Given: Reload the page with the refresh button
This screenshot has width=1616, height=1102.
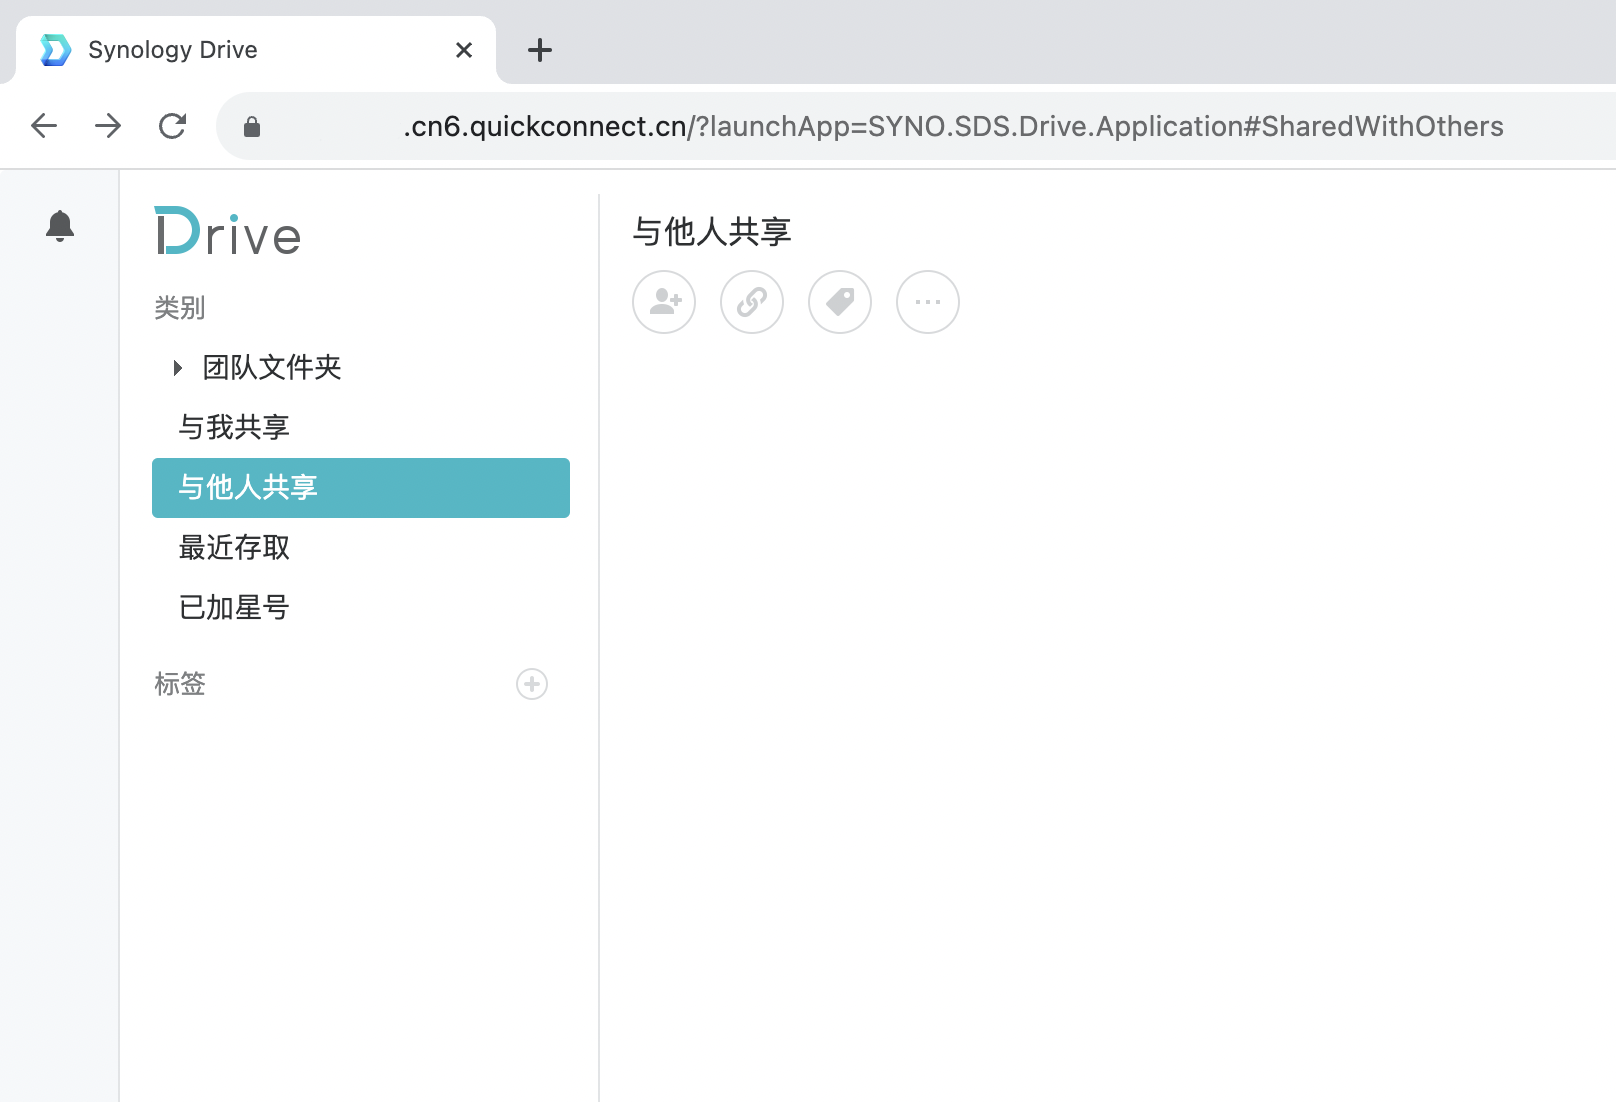Looking at the screenshot, I should (x=172, y=126).
